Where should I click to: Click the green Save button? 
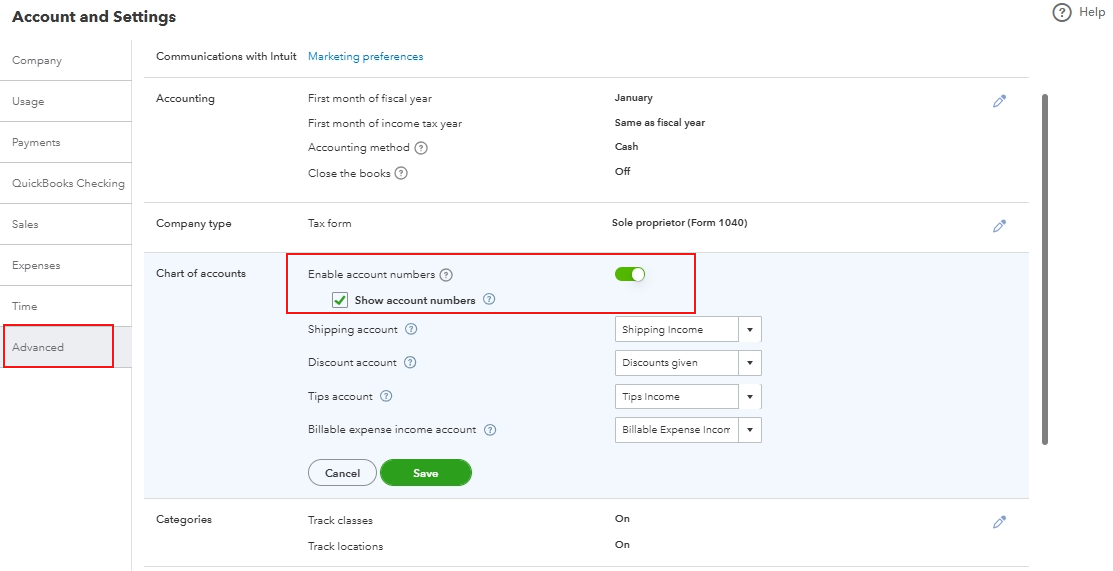425,473
